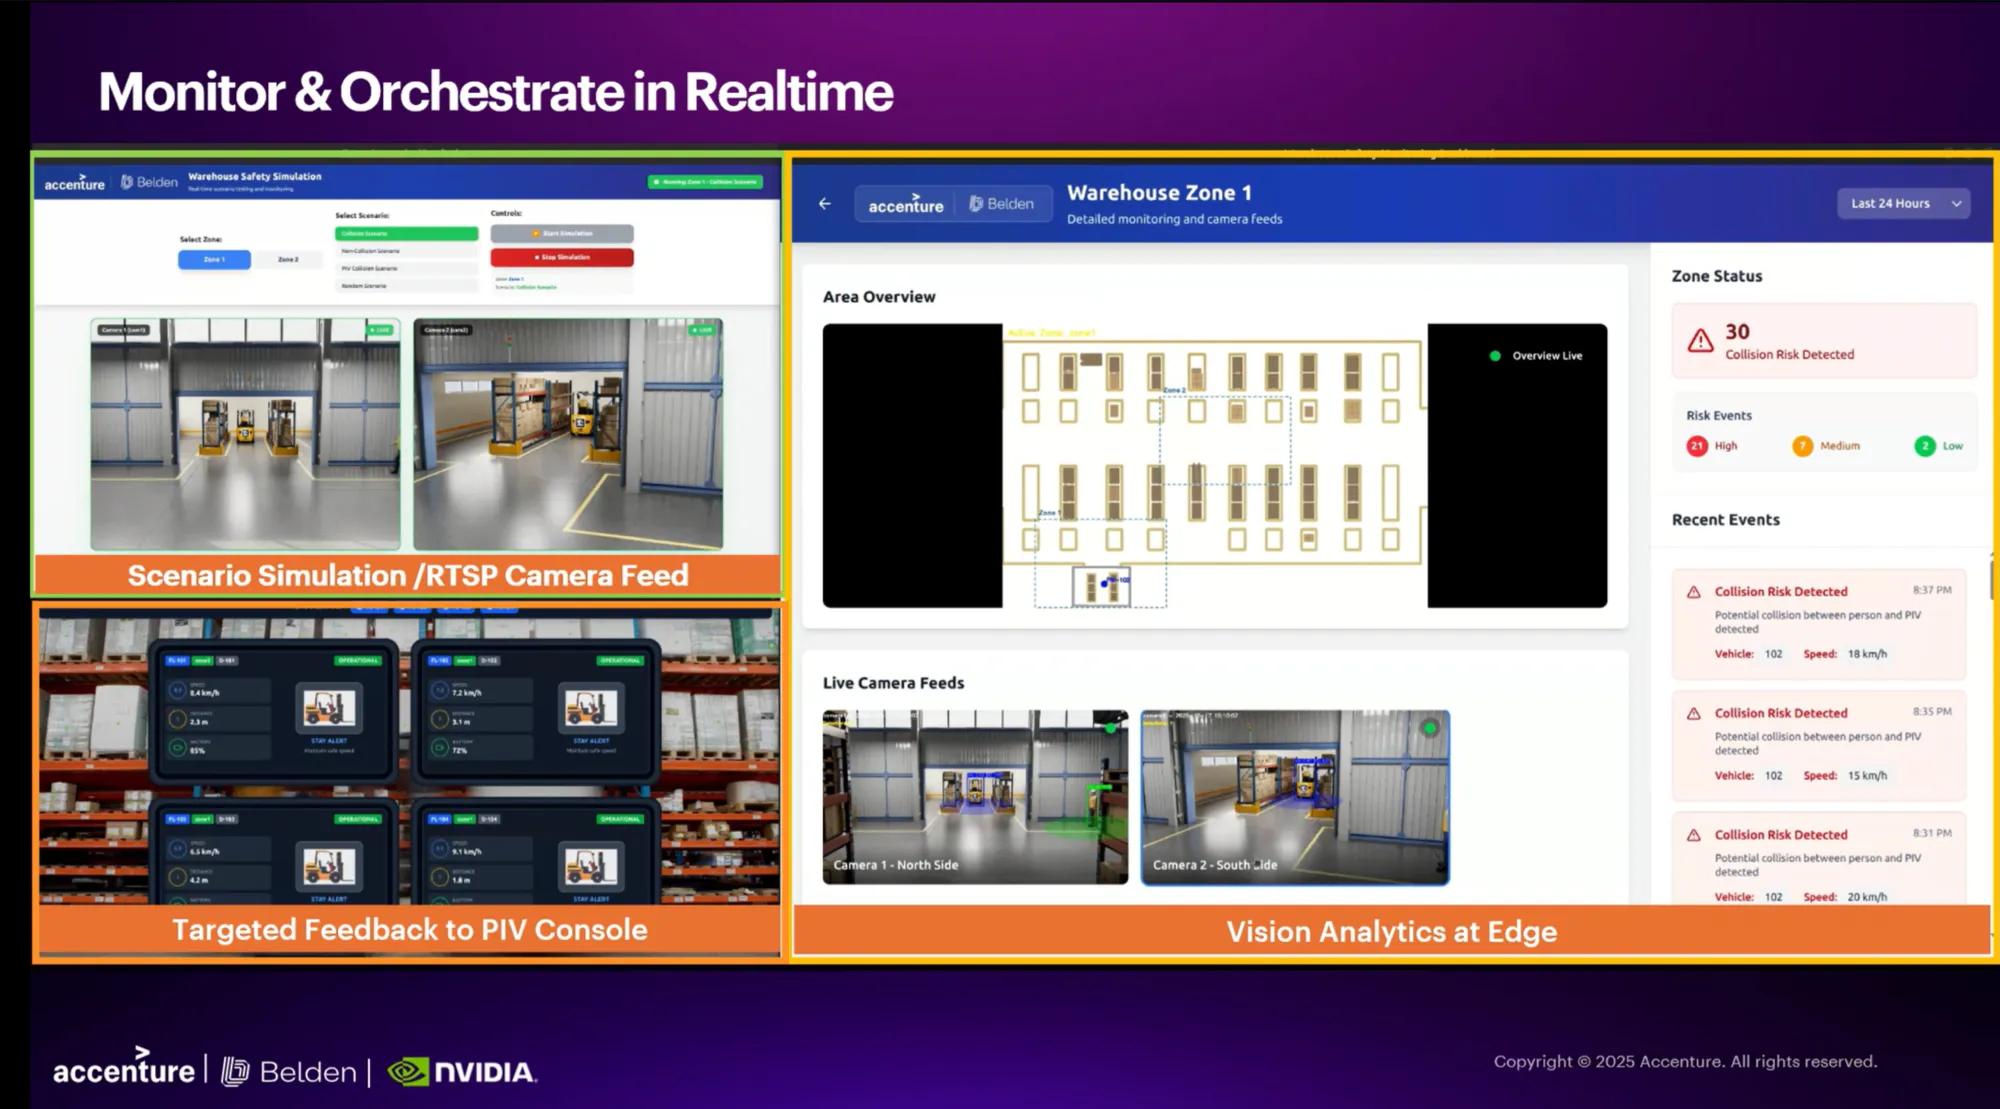Click the Start Simulation button
The height and width of the screenshot is (1109, 2000).
[563, 232]
